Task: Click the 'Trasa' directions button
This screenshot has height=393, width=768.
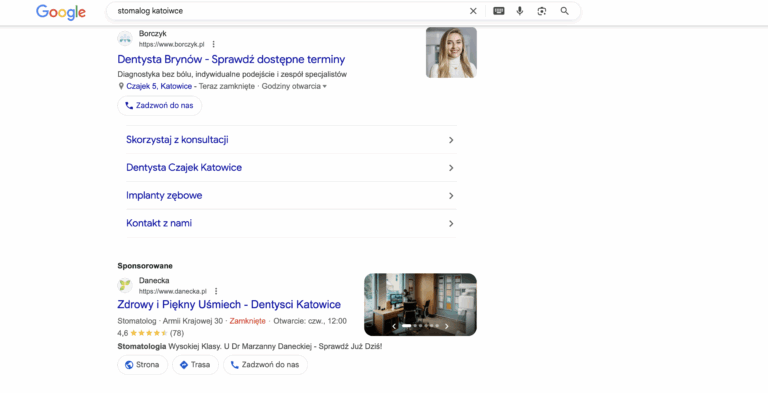Action: pos(195,365)
